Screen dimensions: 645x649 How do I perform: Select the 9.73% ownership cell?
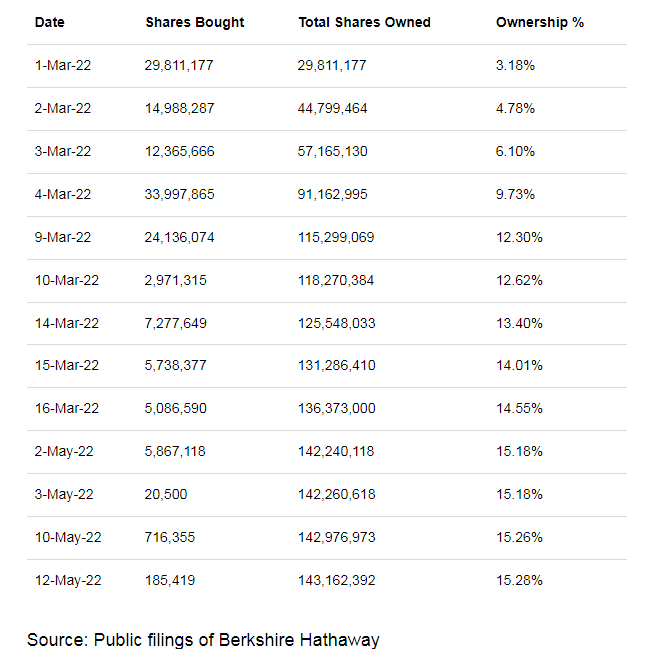click(515, 194)
